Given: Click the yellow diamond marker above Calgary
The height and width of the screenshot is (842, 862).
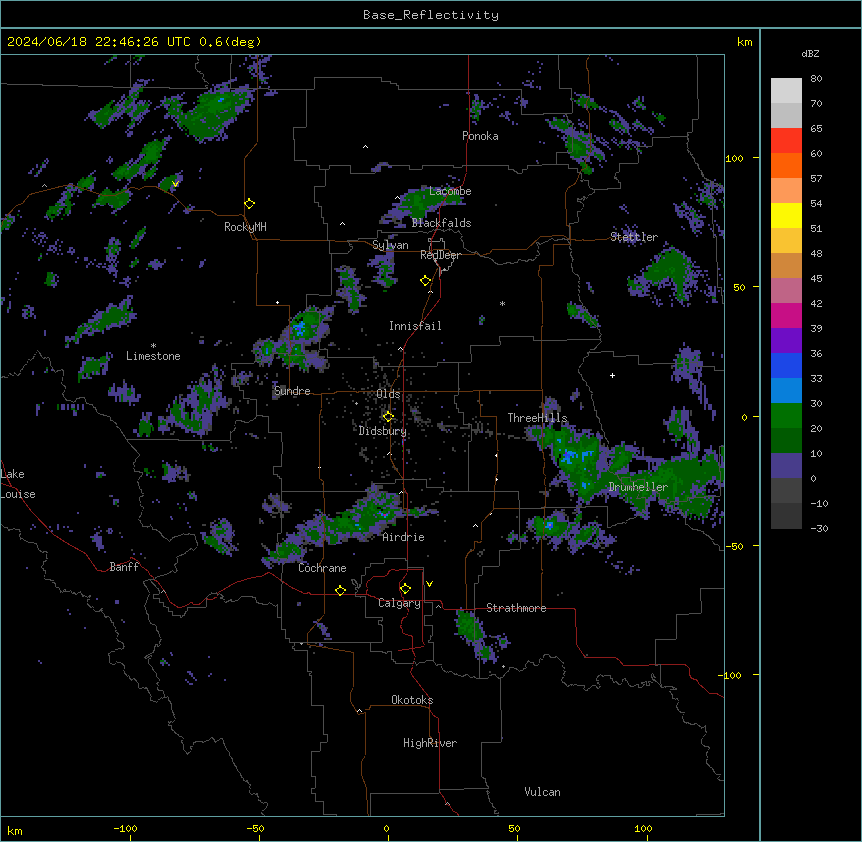Looking at the screenshot, I should (405, 589).
